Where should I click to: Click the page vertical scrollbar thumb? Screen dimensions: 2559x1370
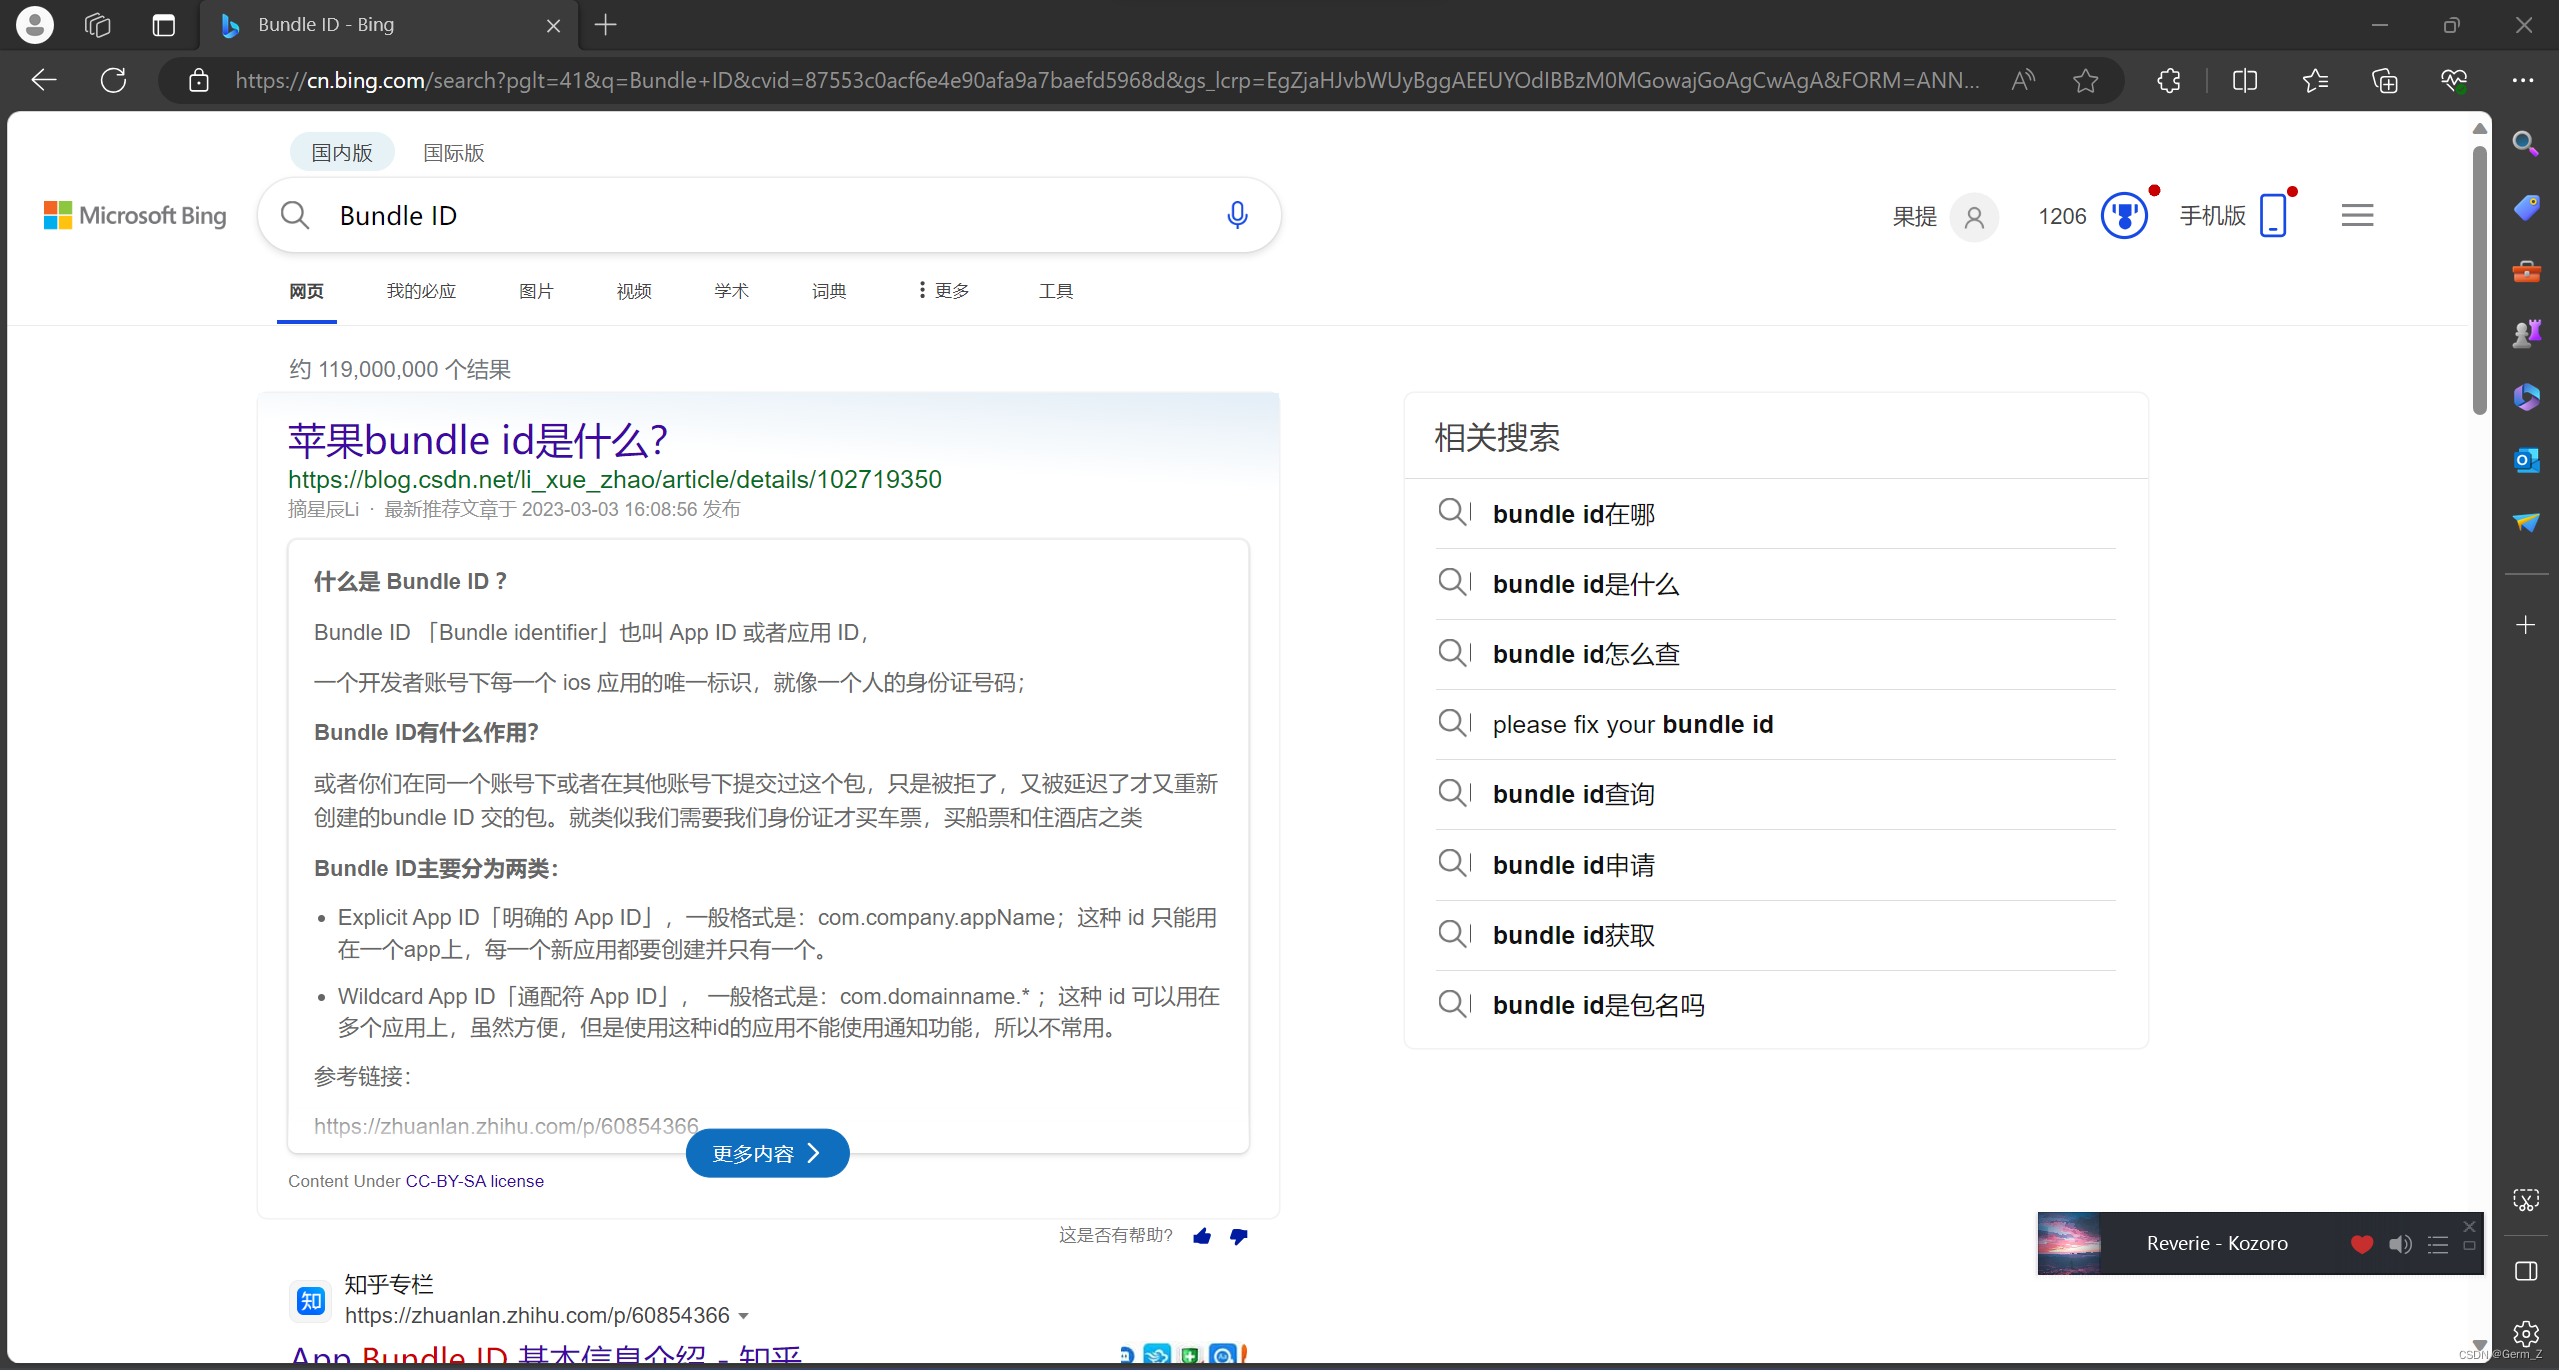2479,280
